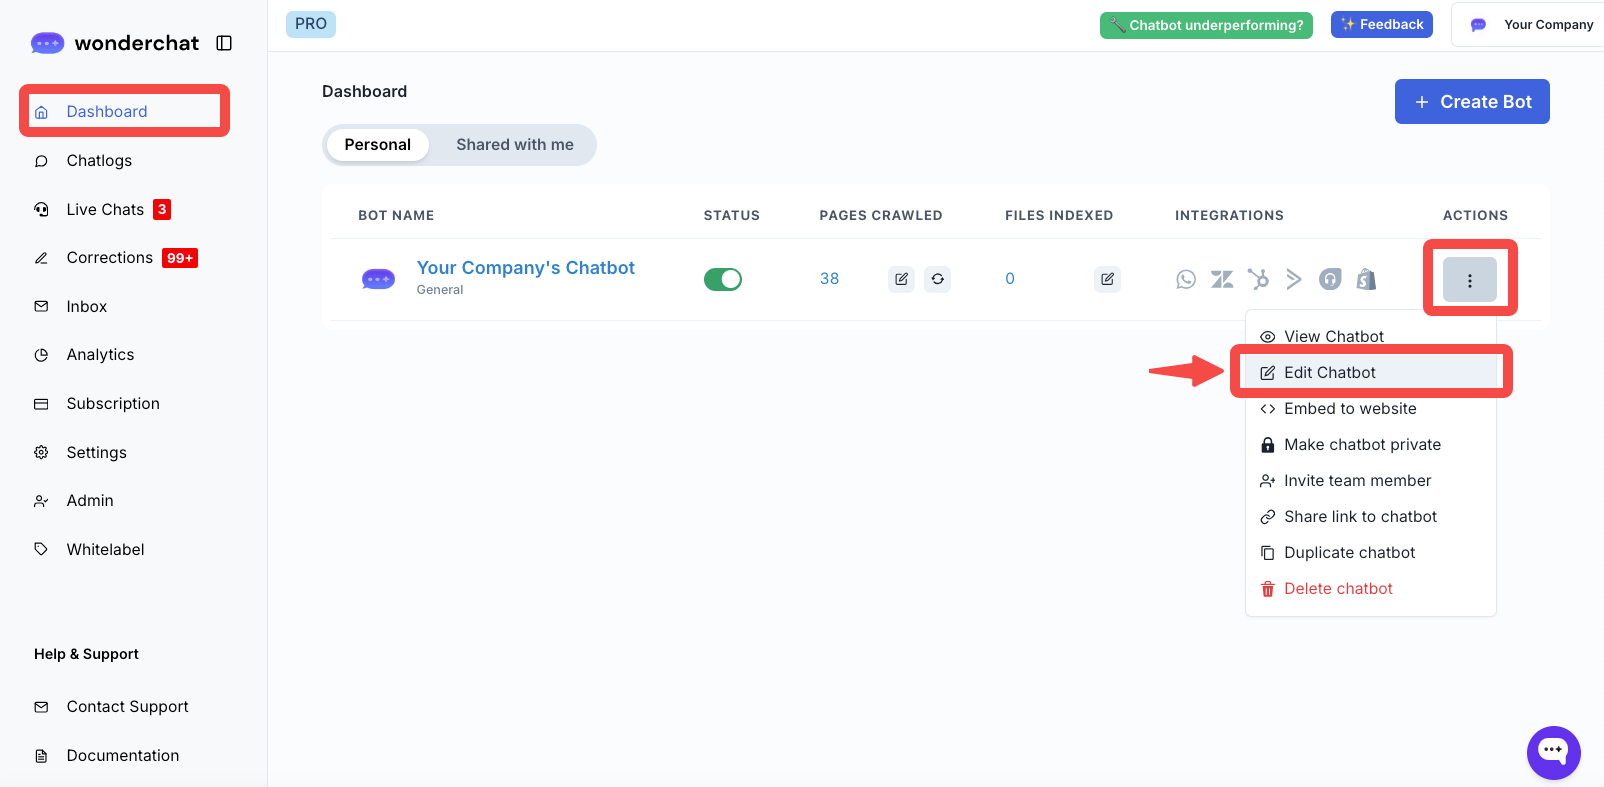This screenshot has width=1604, height=787.
Task: Open Your Company's Chatbot link
Action: pyautogui.click(x=525, y=268)
